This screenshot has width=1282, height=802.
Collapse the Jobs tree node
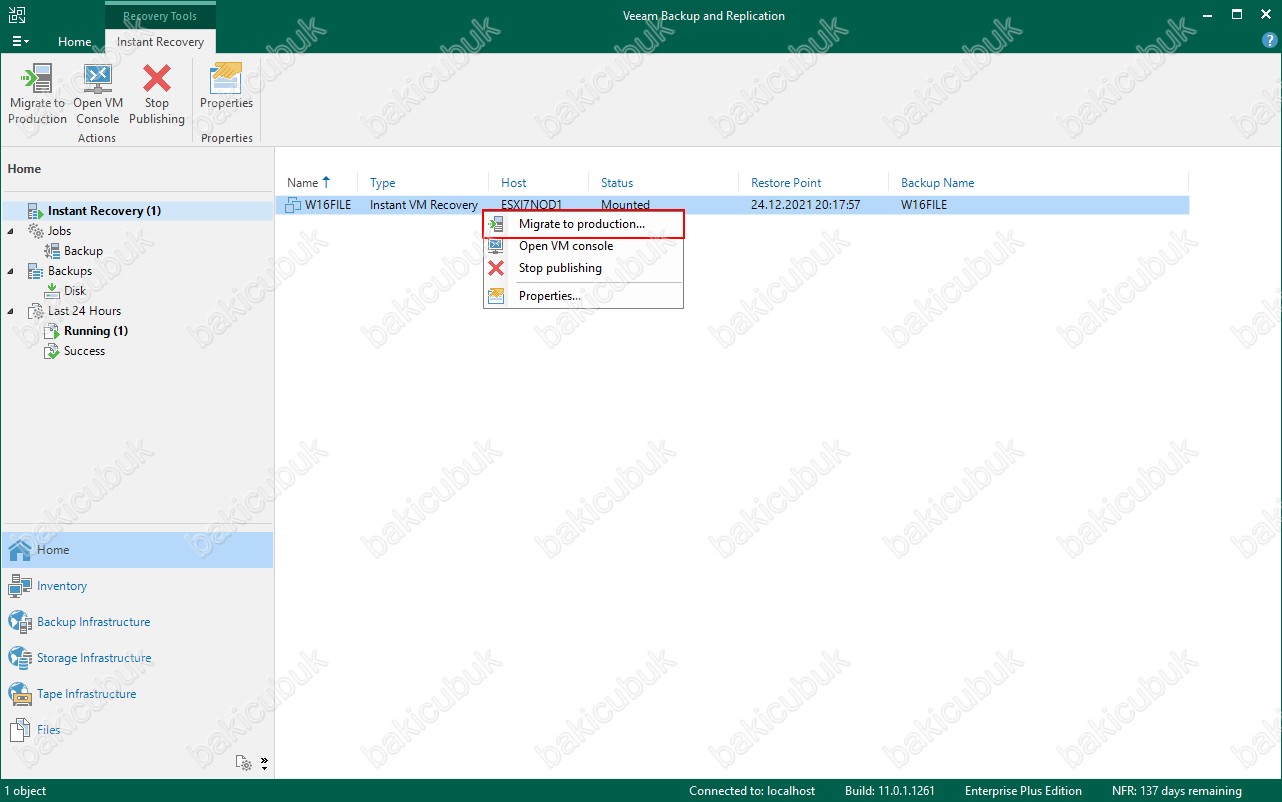click(11, 231)
